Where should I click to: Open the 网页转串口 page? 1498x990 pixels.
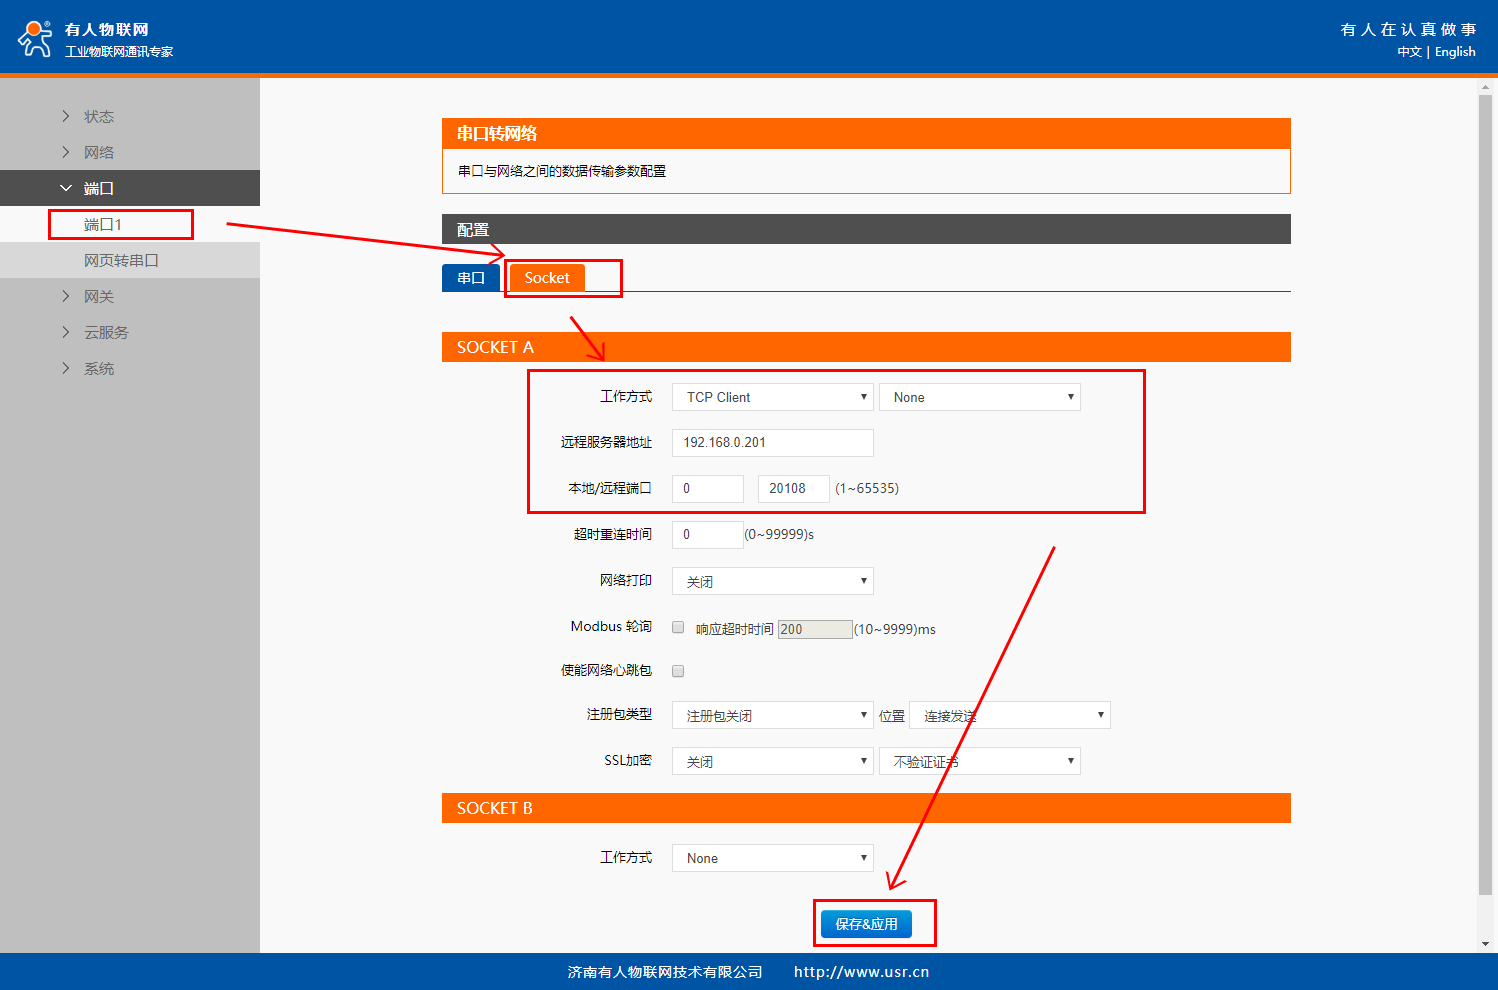tap(121, 260)
